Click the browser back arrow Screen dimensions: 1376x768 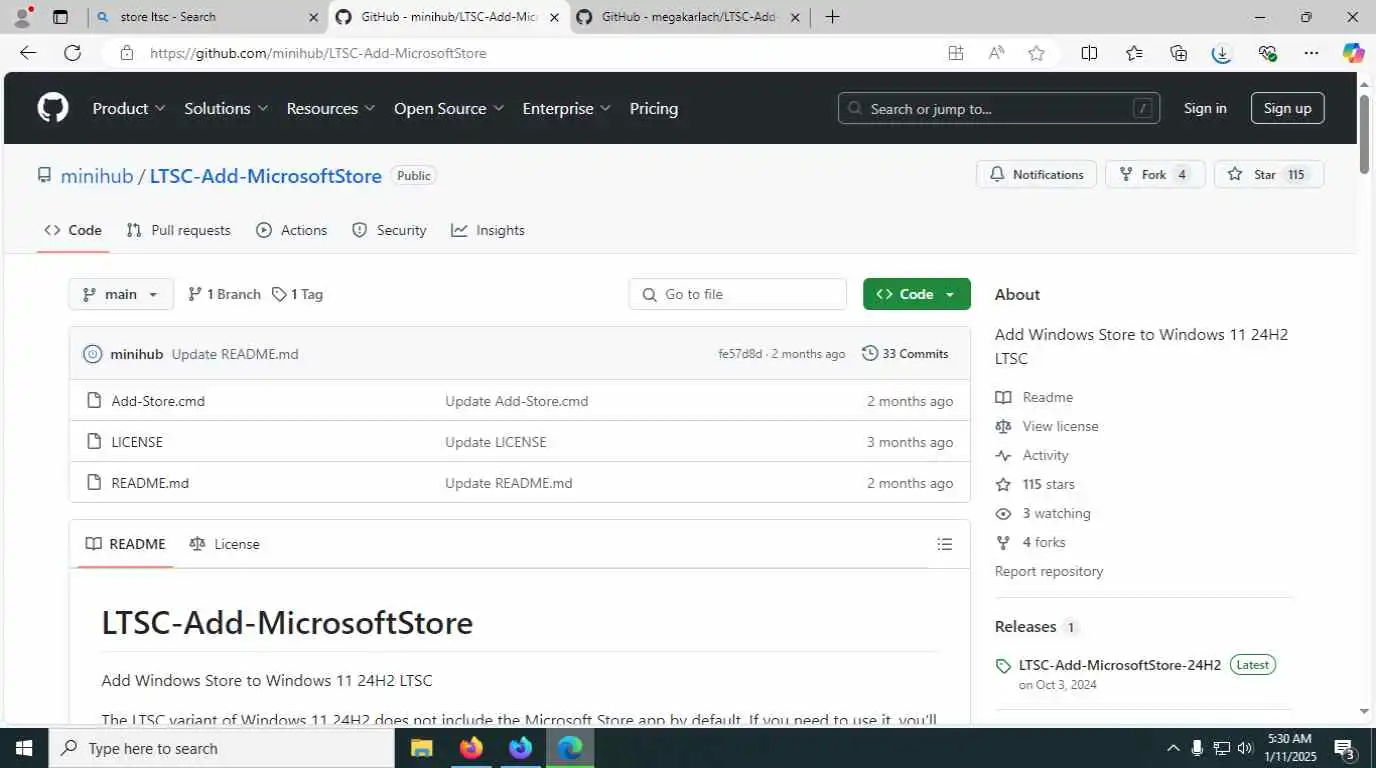click(28, 53)
